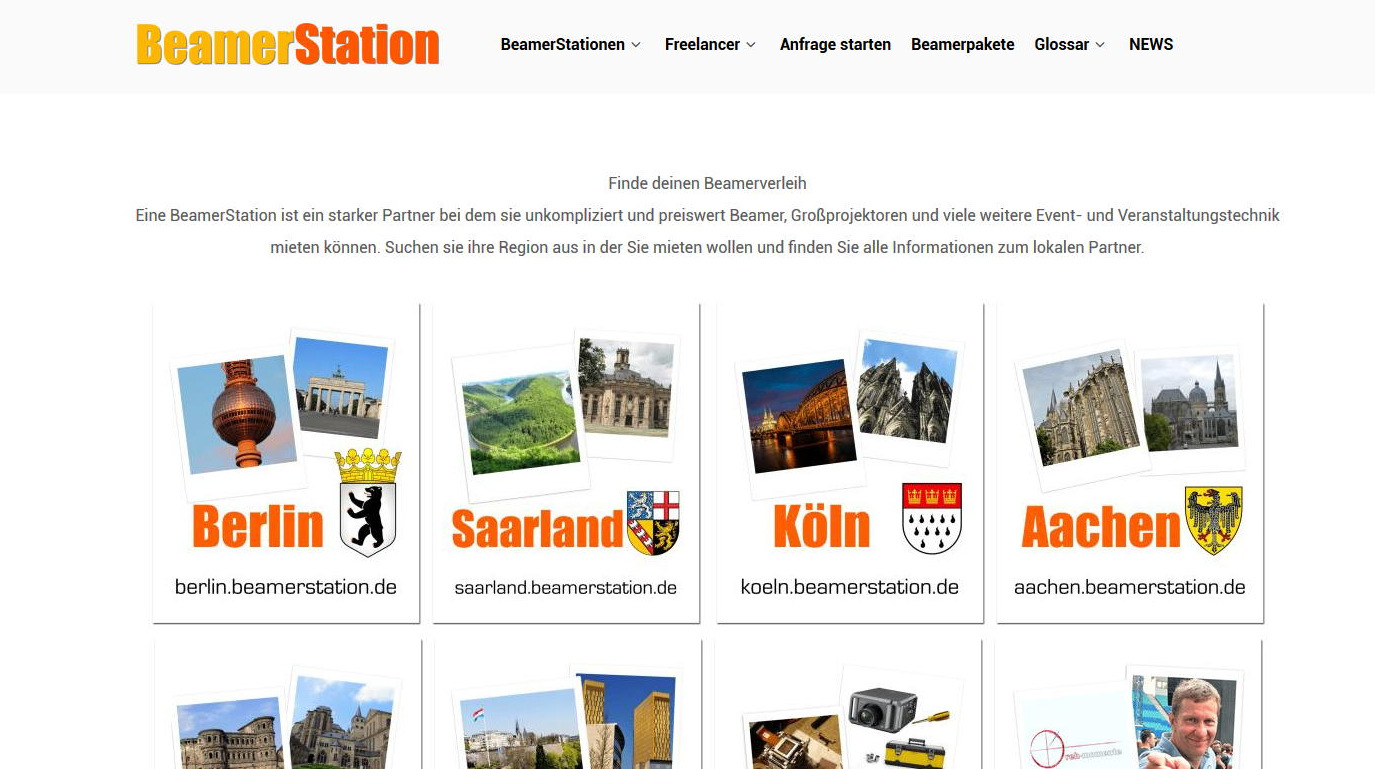Open berlin.beamerstation.de link
This screenshot has height=769, width=1375.
point(286,587)
